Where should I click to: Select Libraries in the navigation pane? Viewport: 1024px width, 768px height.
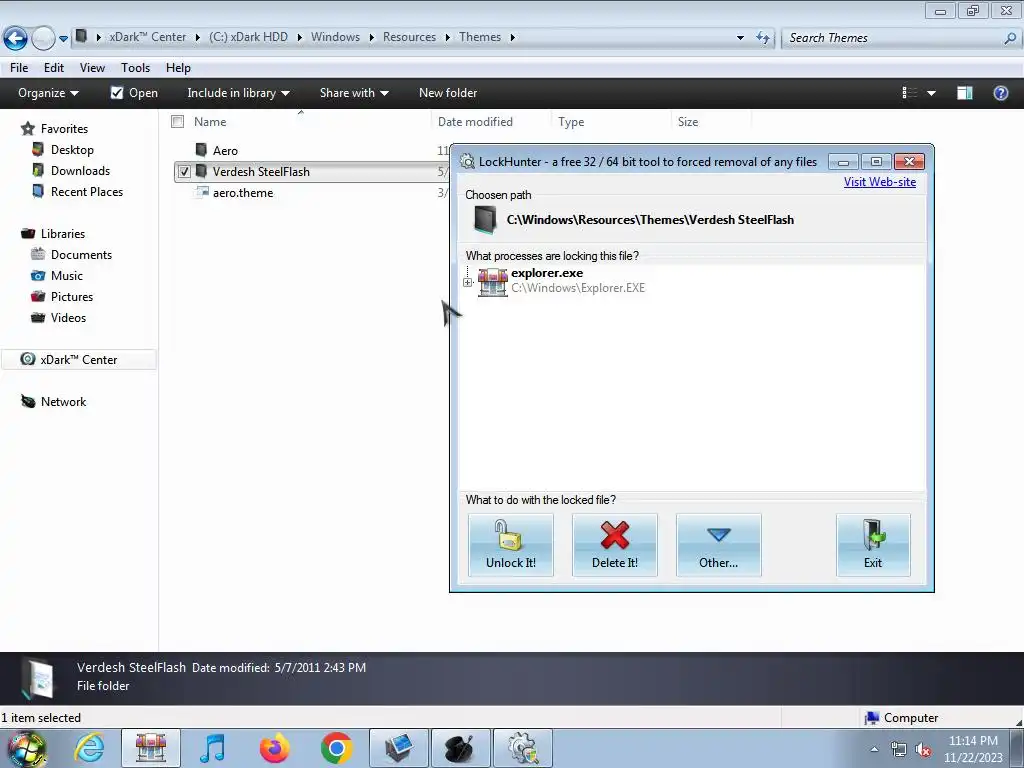point(63,234)
